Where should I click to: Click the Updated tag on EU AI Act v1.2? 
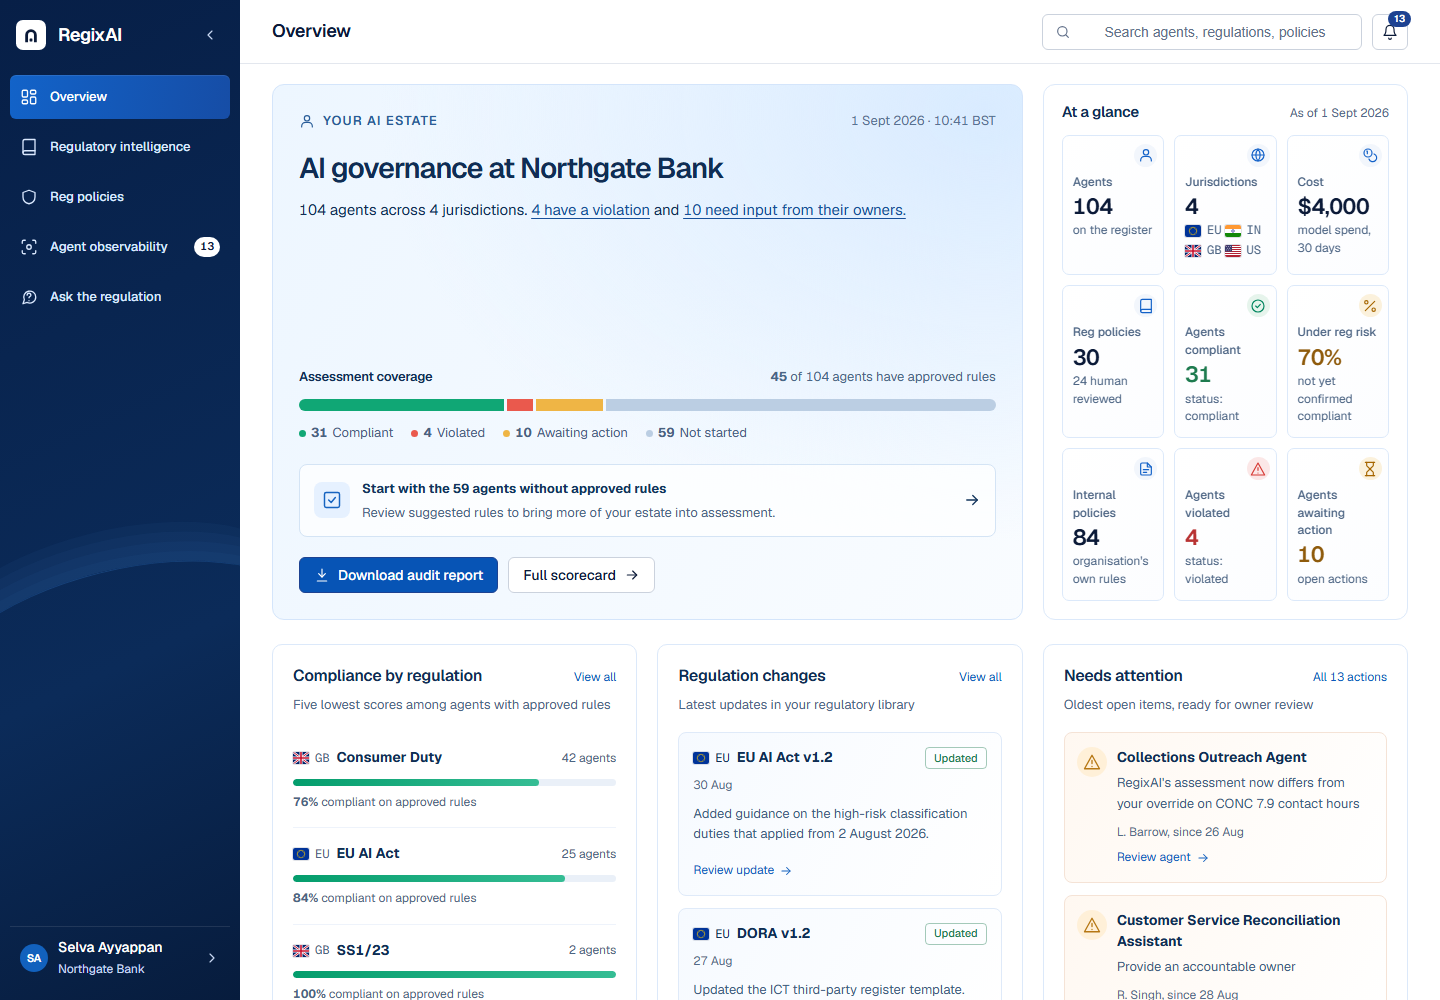[x=956, y=758]
